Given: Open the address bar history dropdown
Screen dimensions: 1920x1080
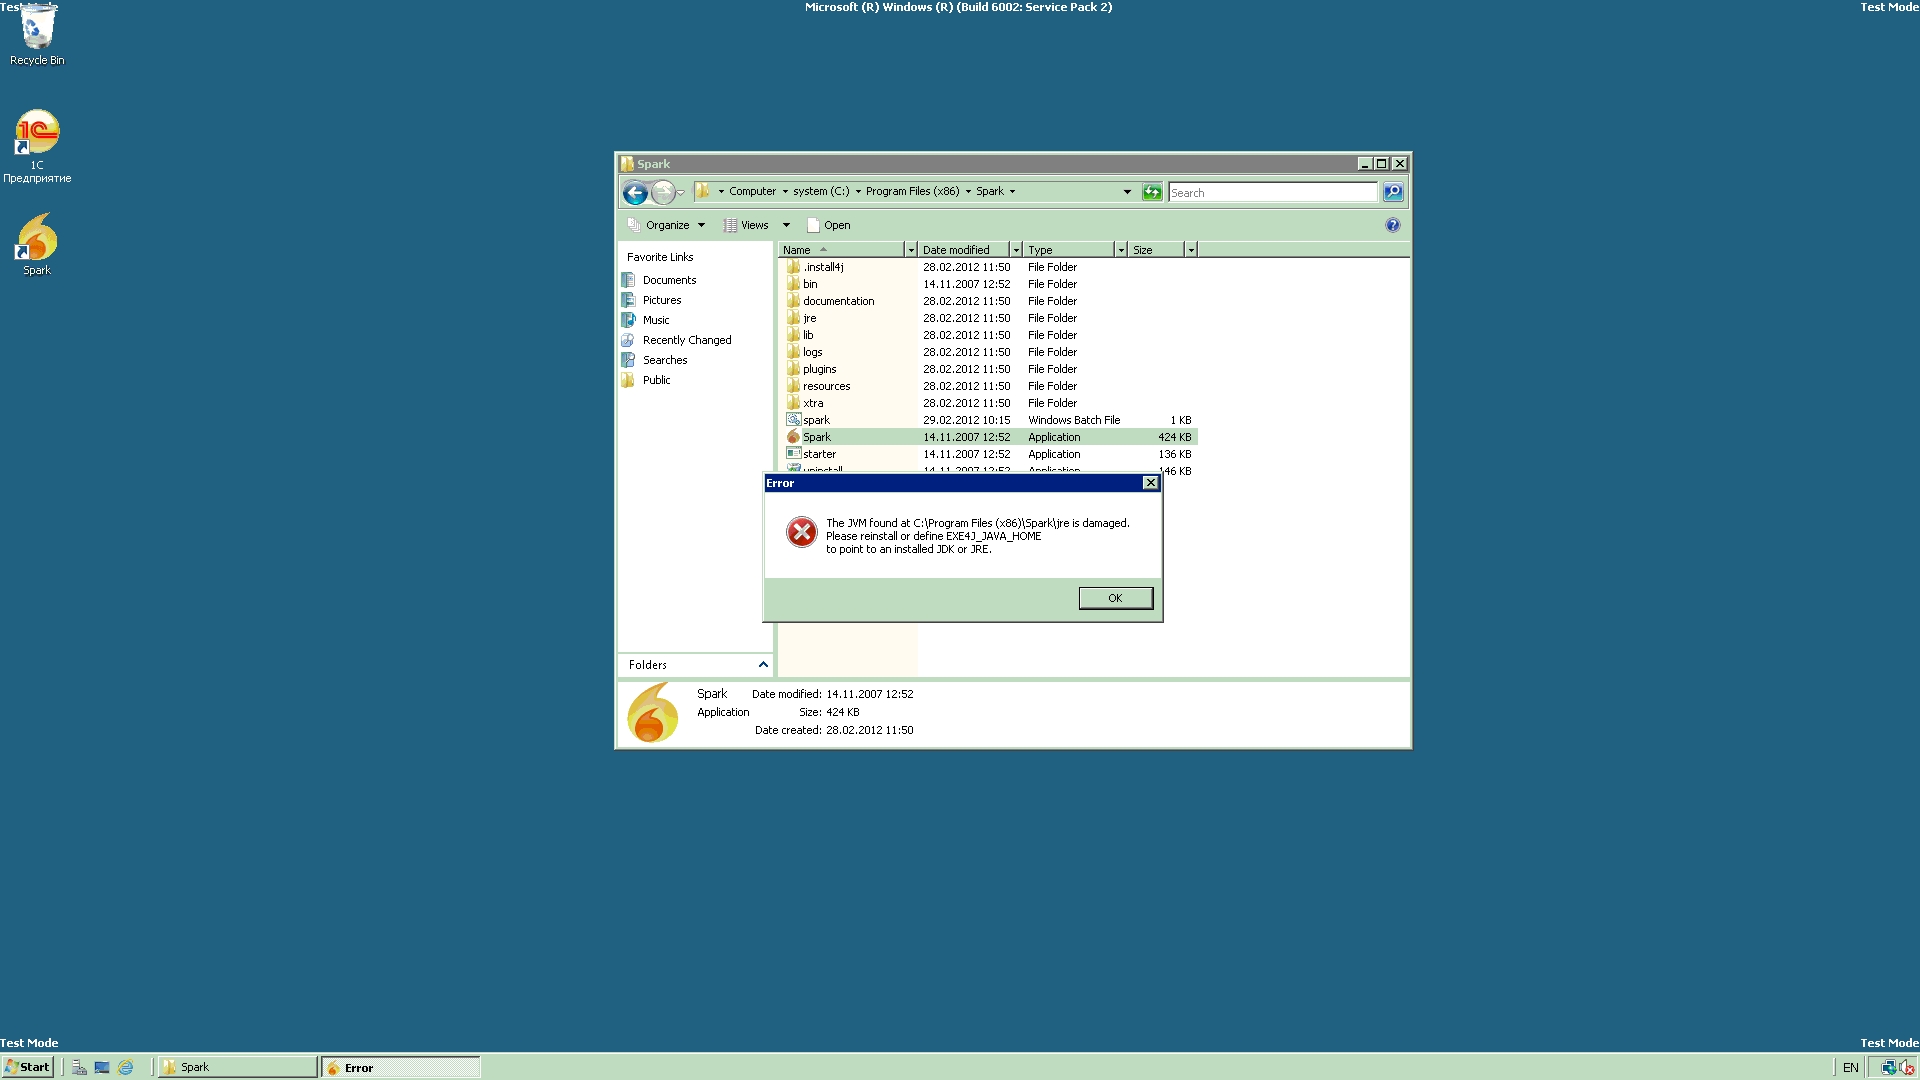Looking at the screenshot, I should point(1127,192).
